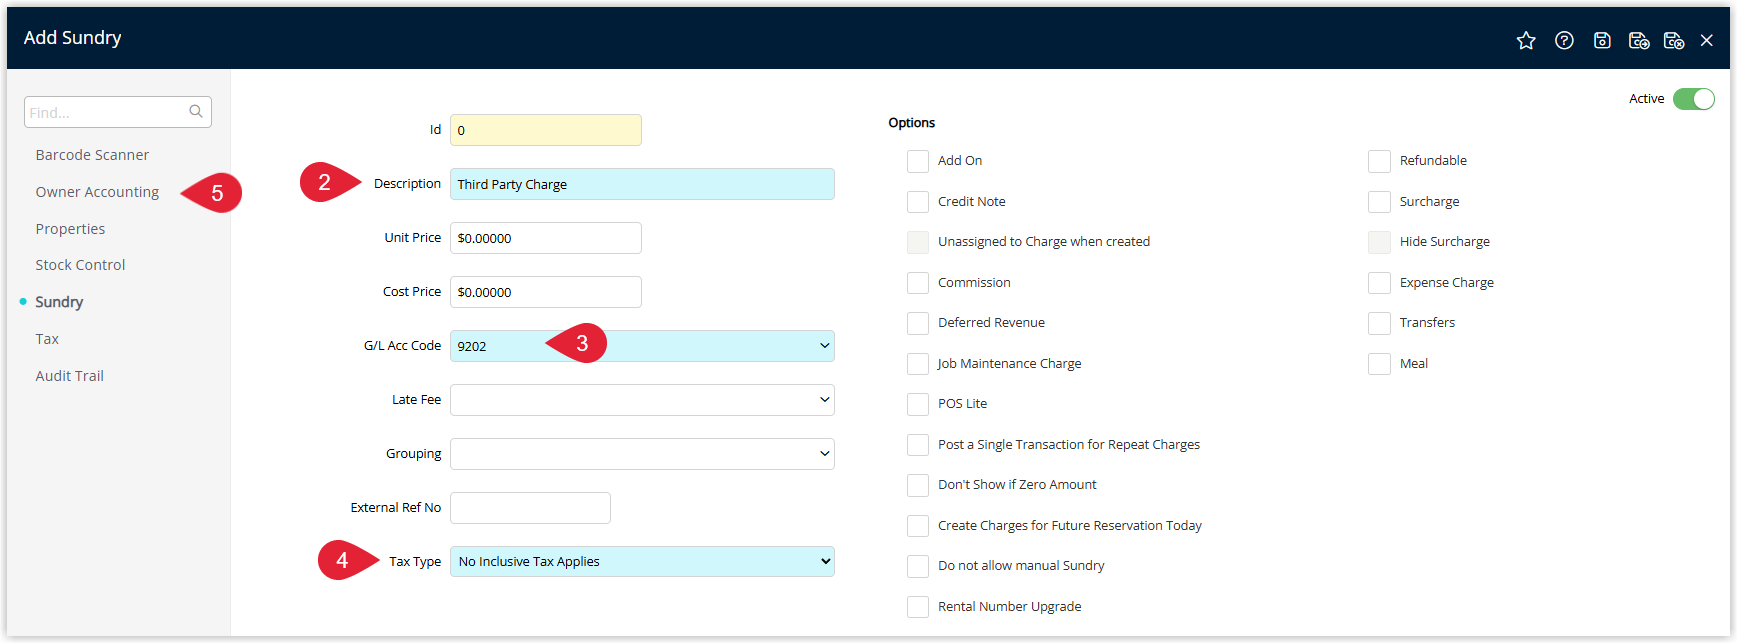Check Create Charges for Future Reservation Today
Image resolution: width=1738 pixels, height=644 pixels.
tap(918, 526)
